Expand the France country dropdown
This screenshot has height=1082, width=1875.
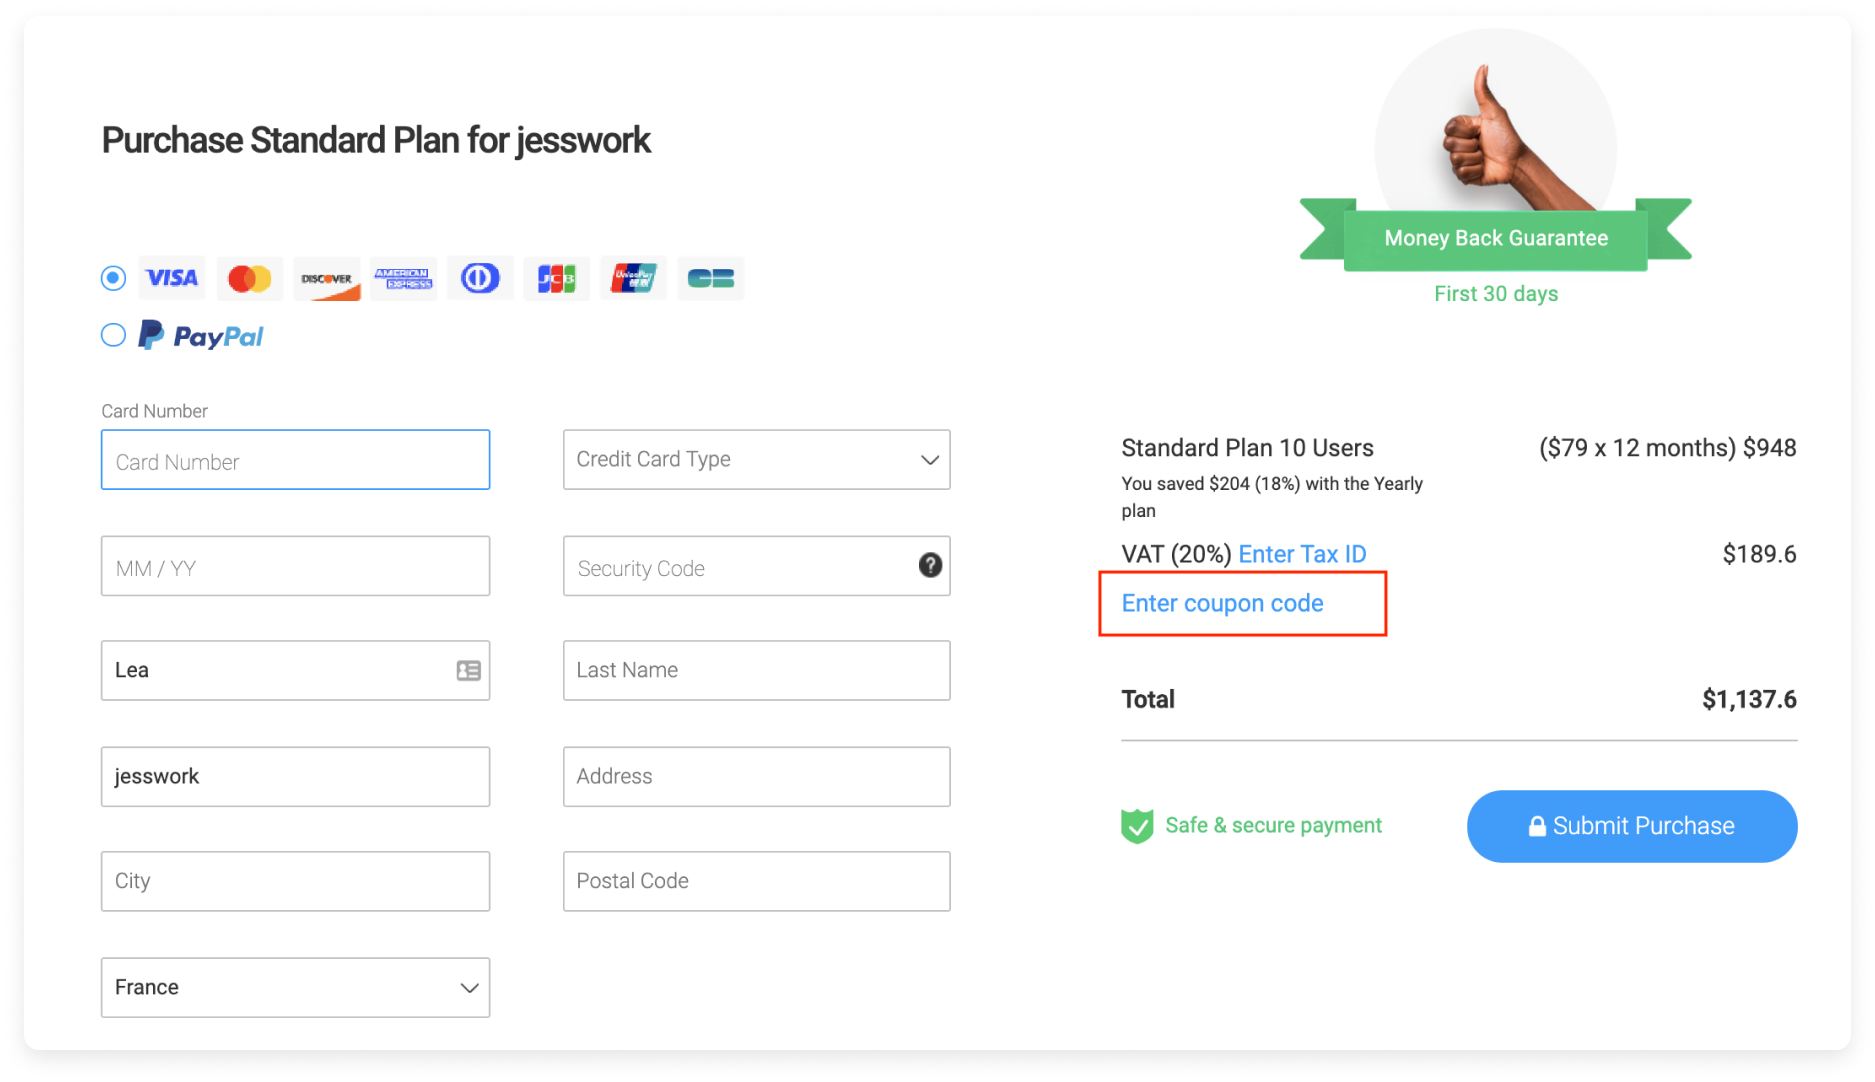pos(296,987)
